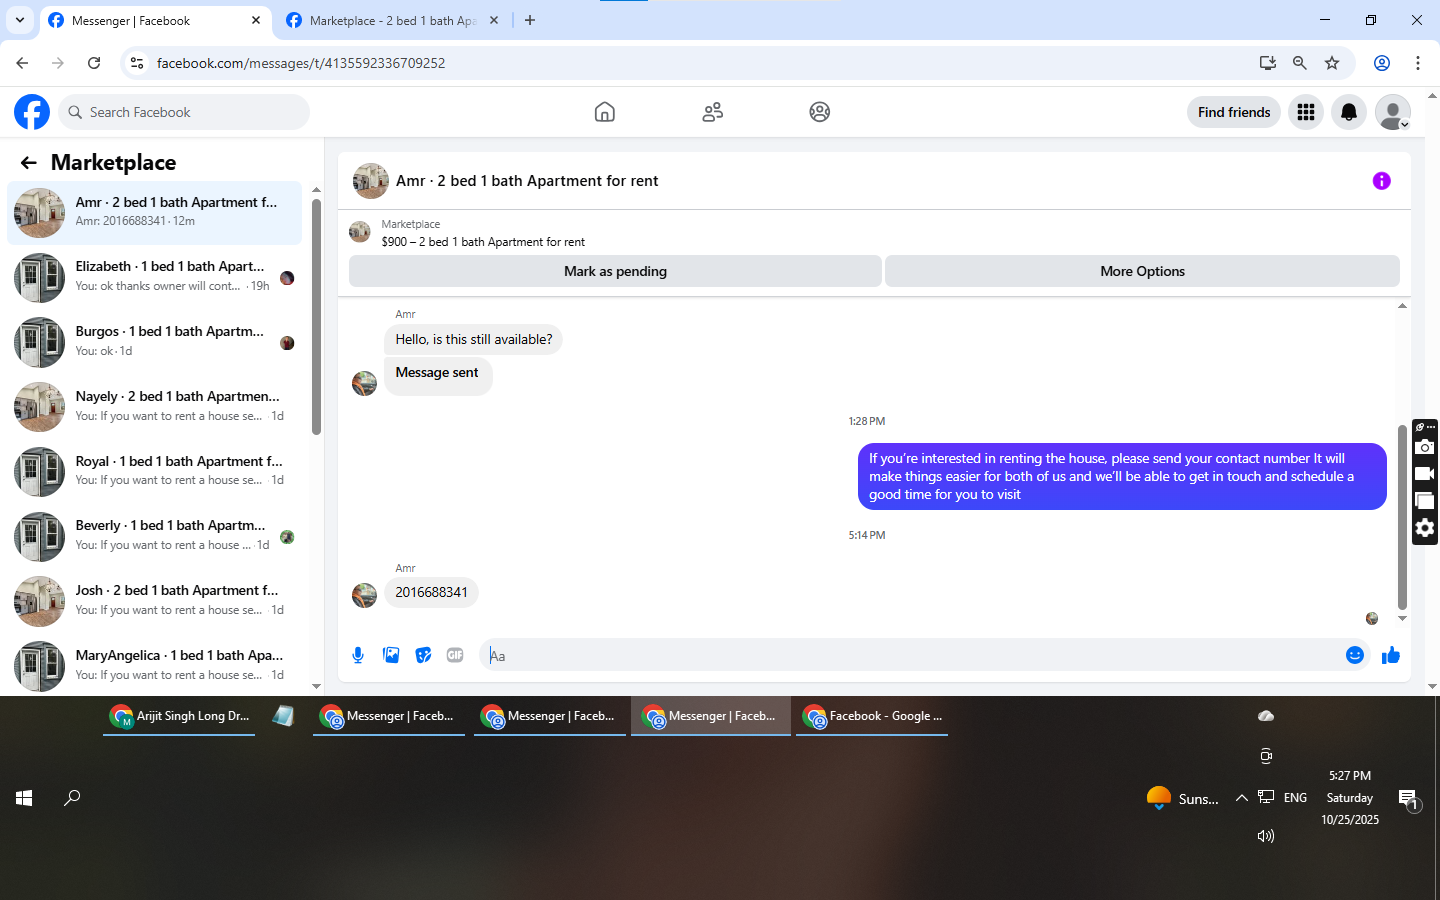
Task: Open the Facebook - Google taskbar window
Action: [872, 716]
